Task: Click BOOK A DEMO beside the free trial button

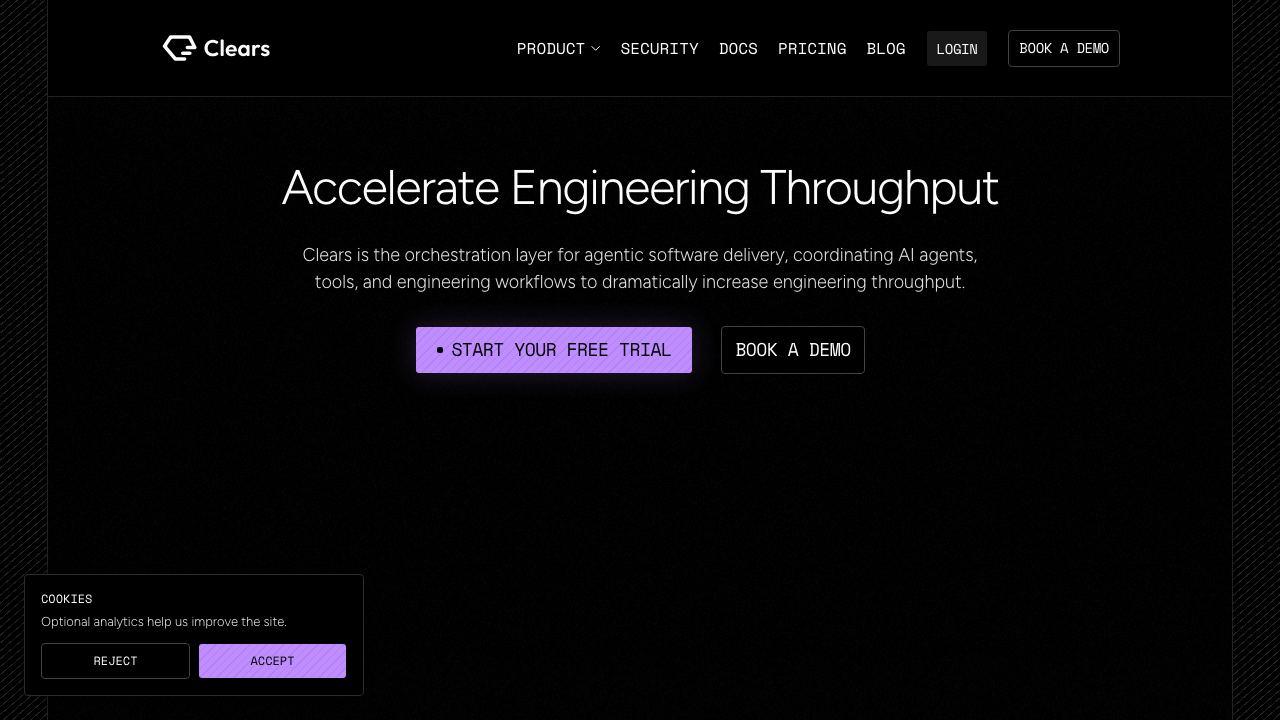Action: click(x=793, y=350)
